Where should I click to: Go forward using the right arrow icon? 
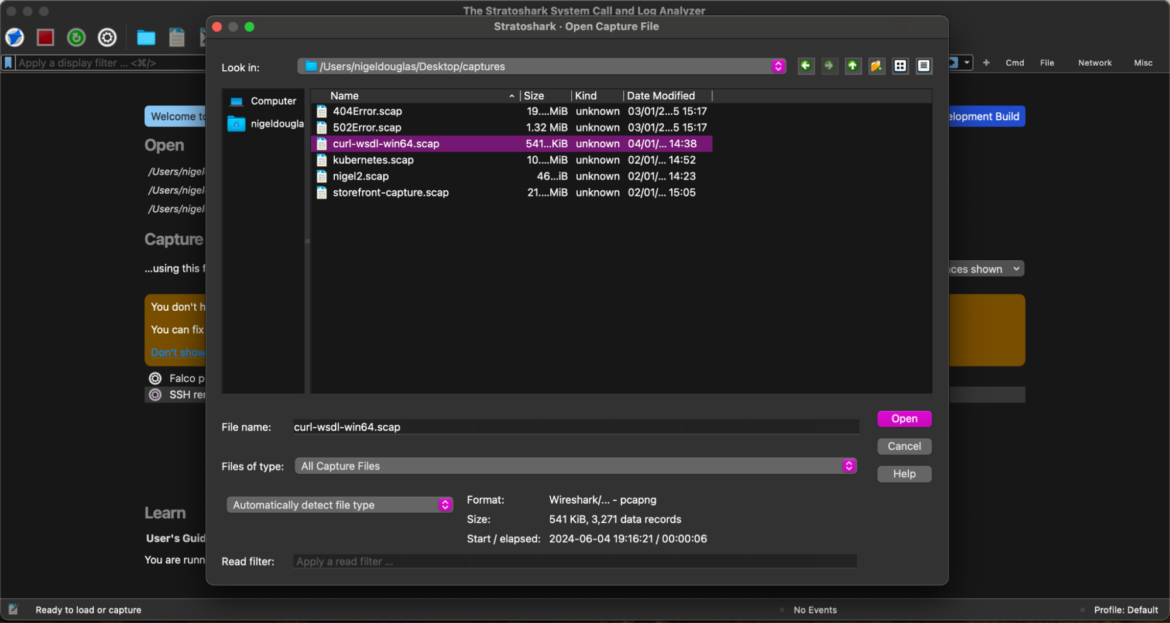pyautogui.click(x=829, y=66)
